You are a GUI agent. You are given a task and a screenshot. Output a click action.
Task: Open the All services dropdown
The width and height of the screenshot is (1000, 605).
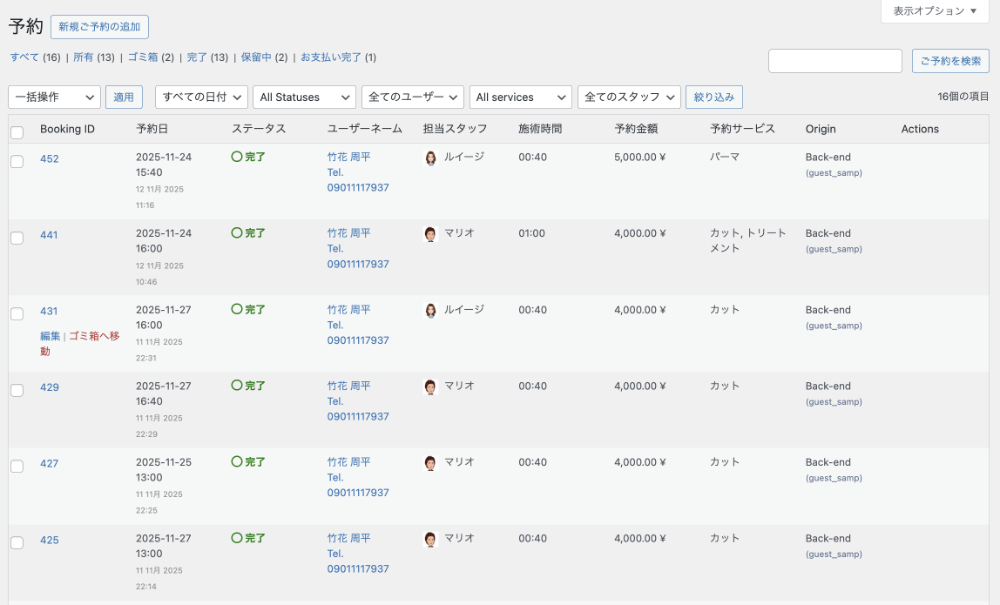[519, 97]
